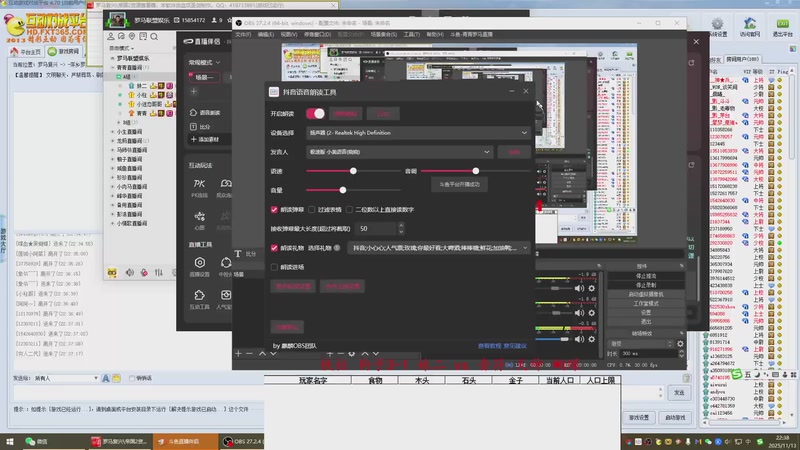Click 停止推流 in OBS controls
This screenshot has height=450, width=800.
click(x=646, y=276)
